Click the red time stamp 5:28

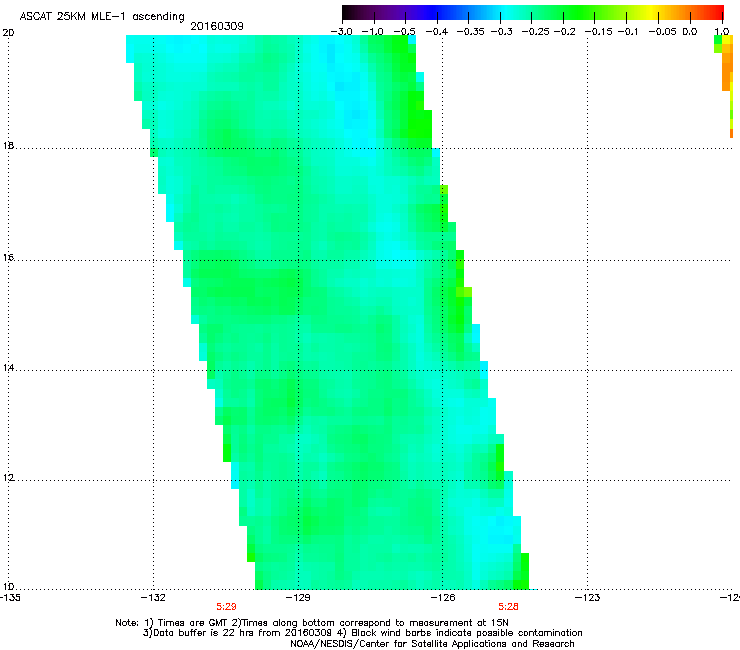coord(508,607)
